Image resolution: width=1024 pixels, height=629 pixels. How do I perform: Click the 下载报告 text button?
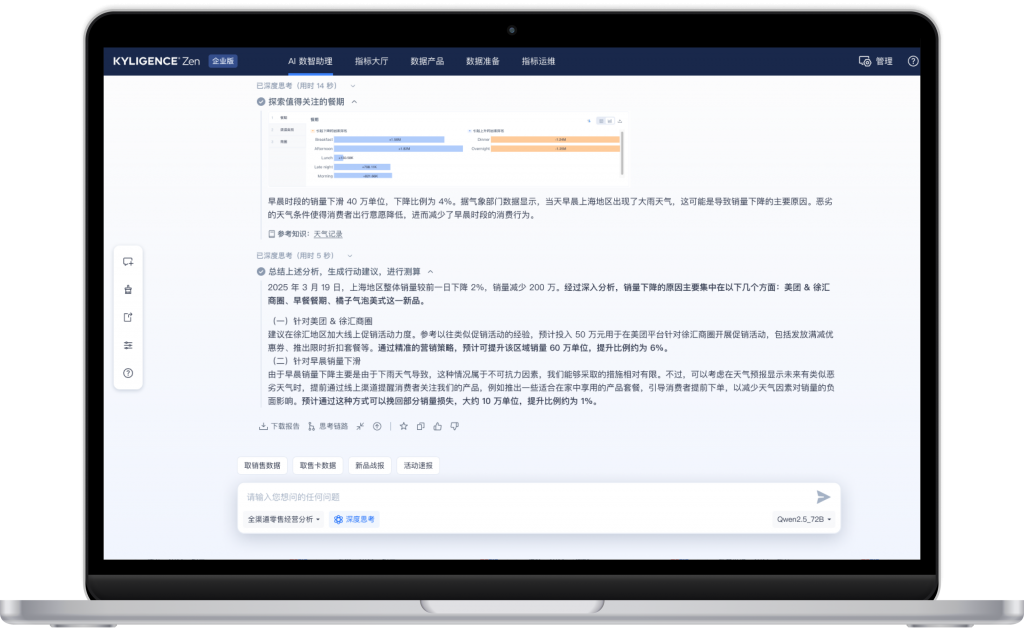(x=285, y=427)
